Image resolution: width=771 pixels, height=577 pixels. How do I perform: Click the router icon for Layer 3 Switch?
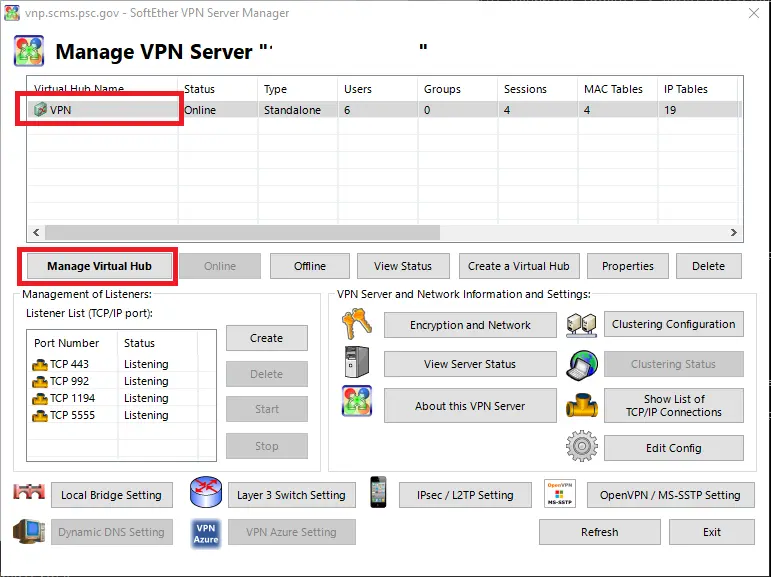point(206,491)
